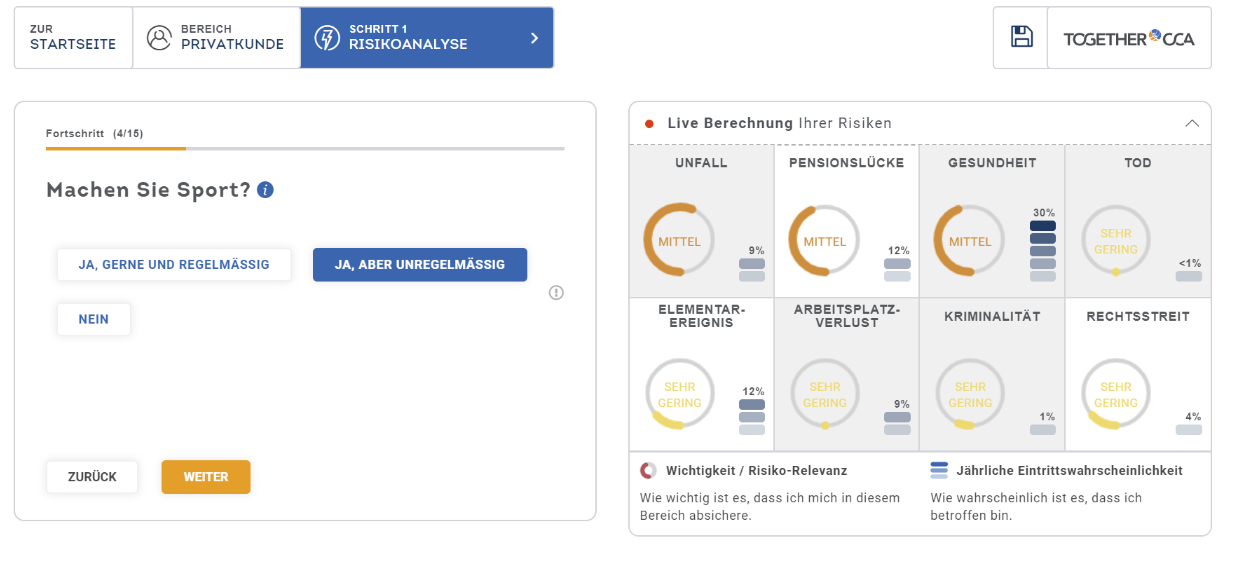Click the Together CCA logo
This screenshot has height=586, width=1250.
pos(1128,38)
